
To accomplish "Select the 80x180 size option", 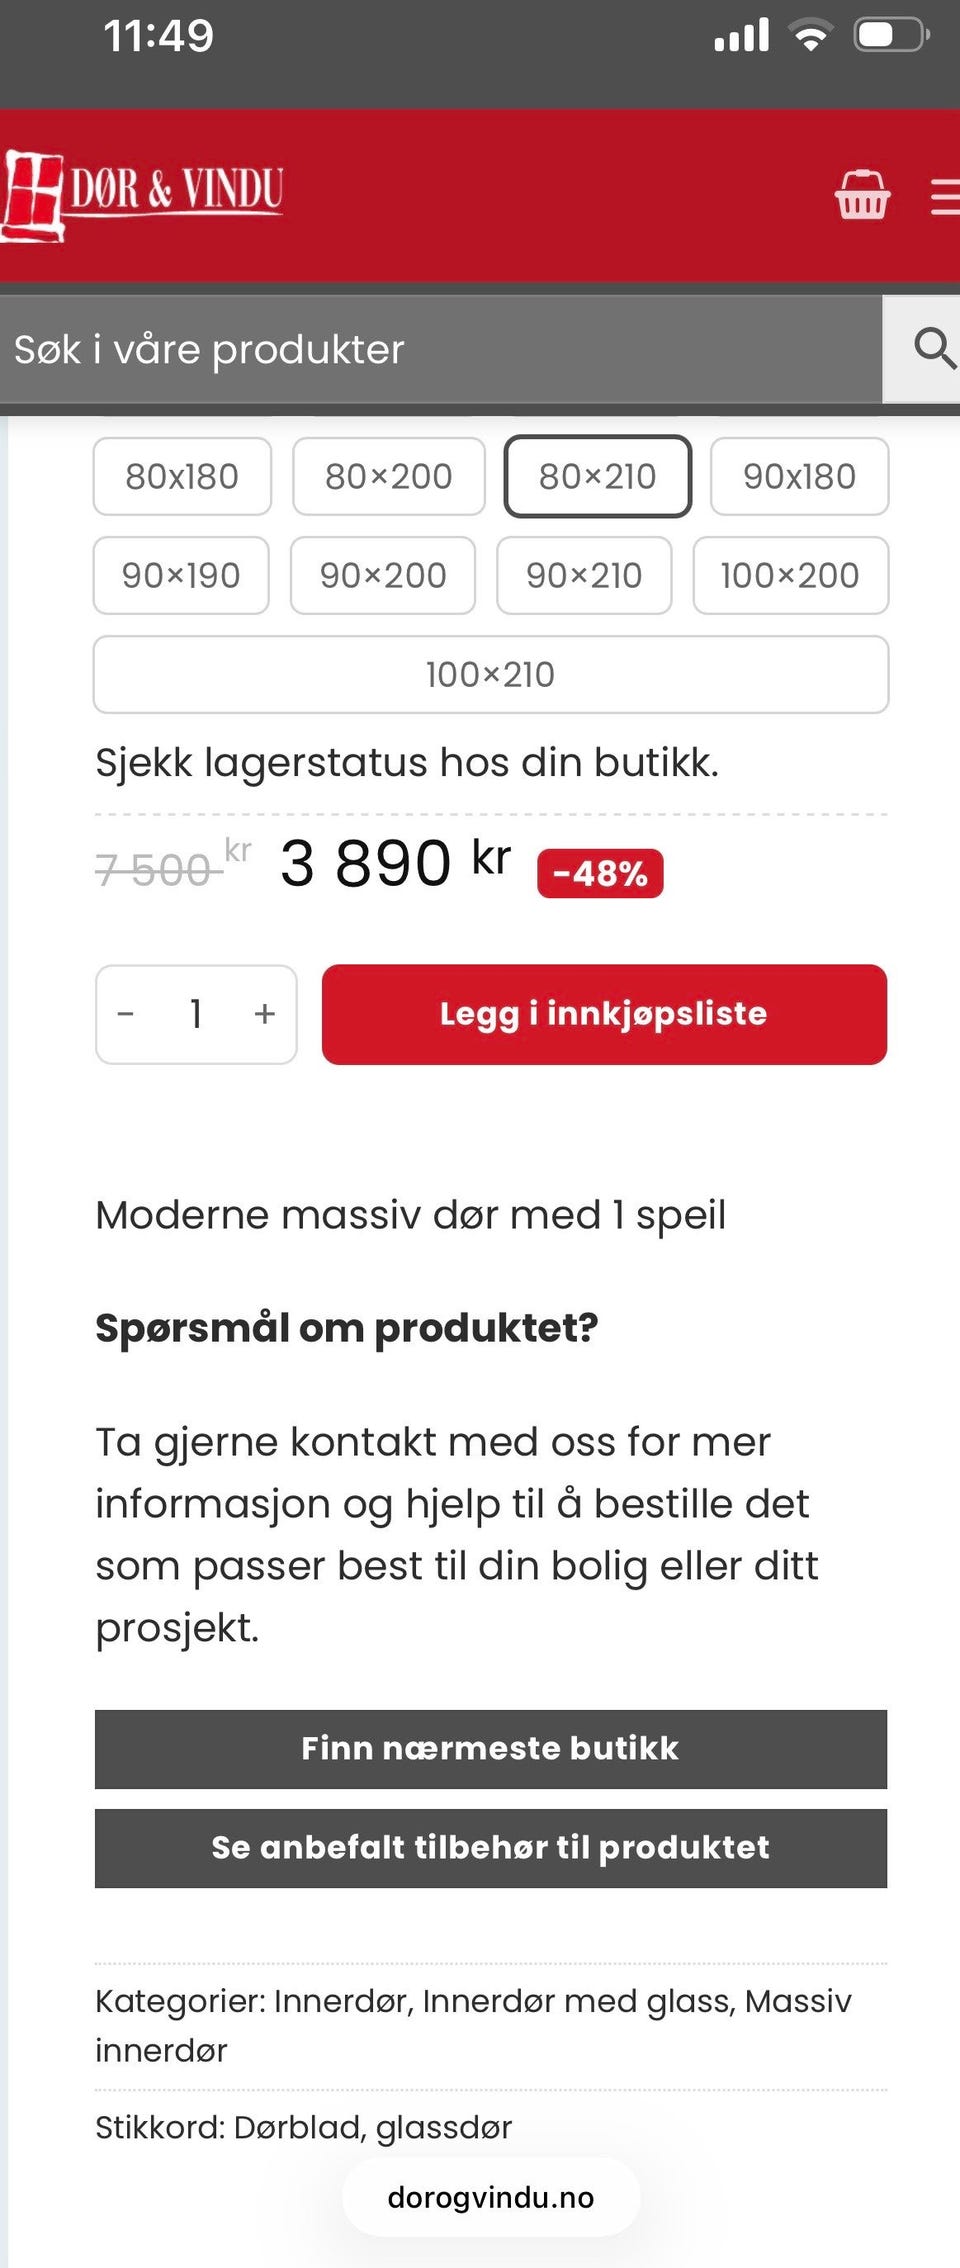I will 182,476.
